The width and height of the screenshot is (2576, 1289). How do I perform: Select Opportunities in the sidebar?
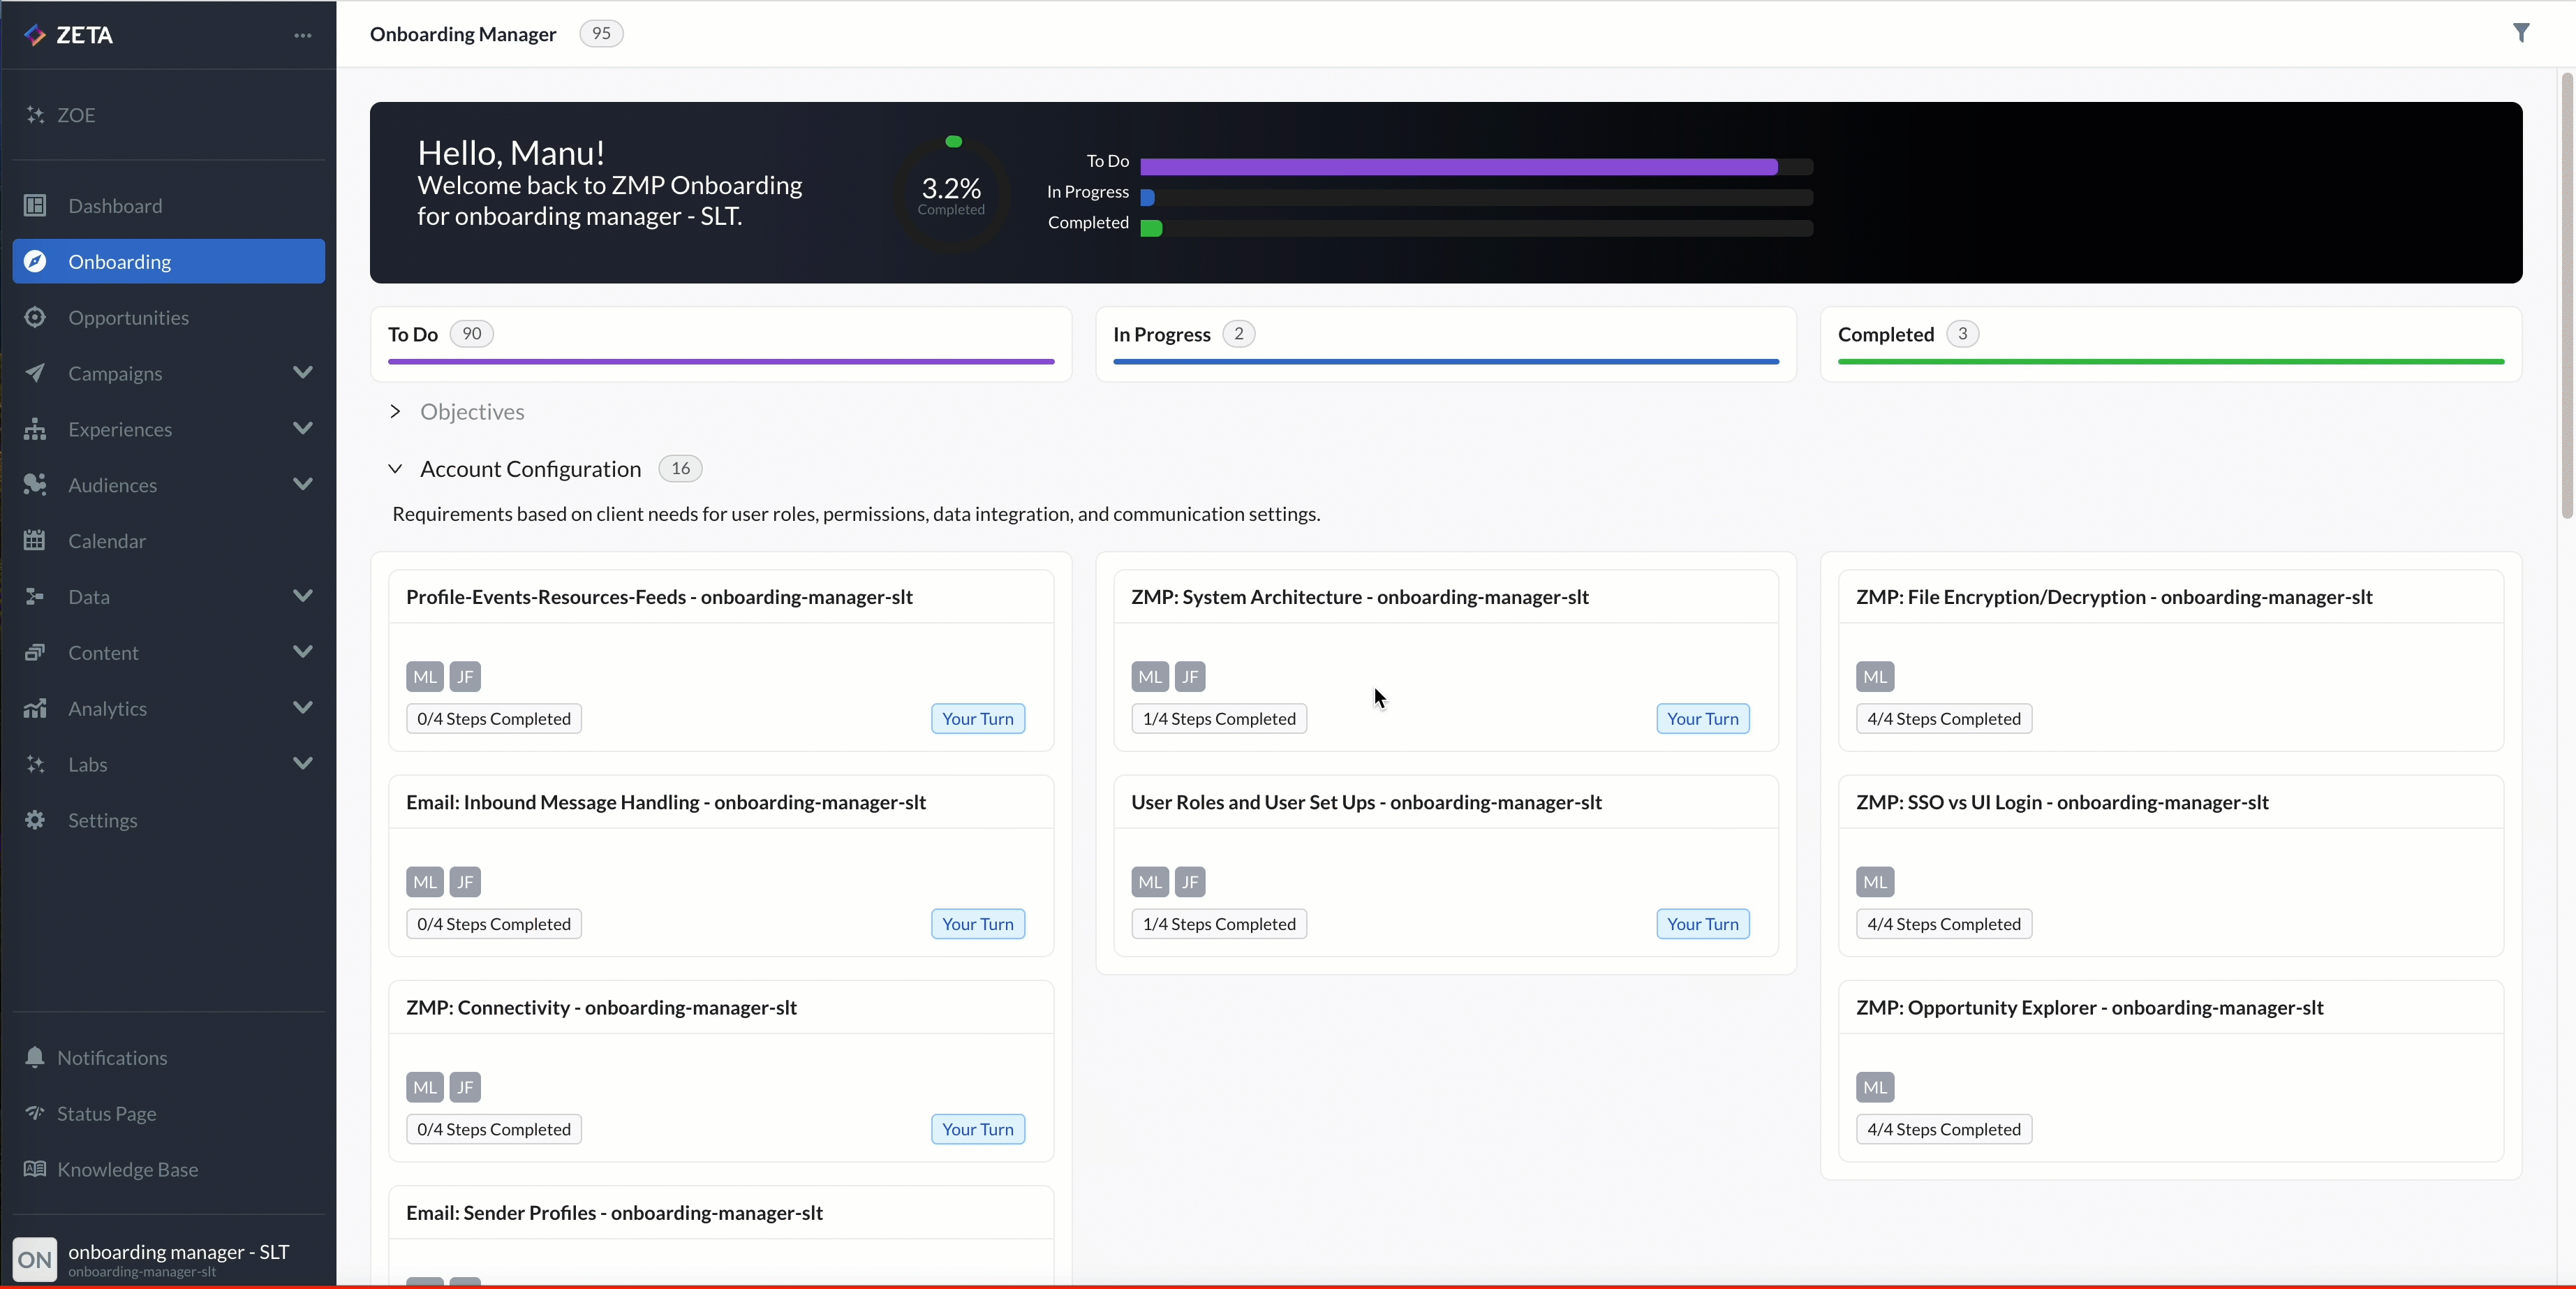pos(169,318)
